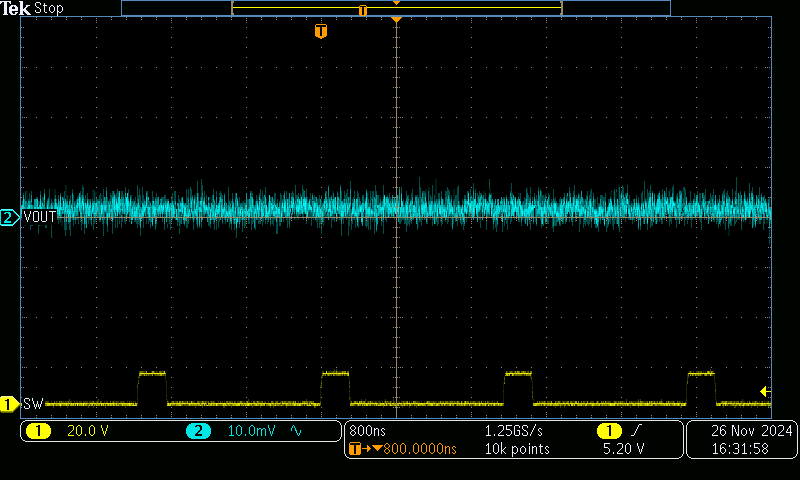800x480 pixels.
Task: Click the waveform record overview bar at top
Action: [396, 8]
